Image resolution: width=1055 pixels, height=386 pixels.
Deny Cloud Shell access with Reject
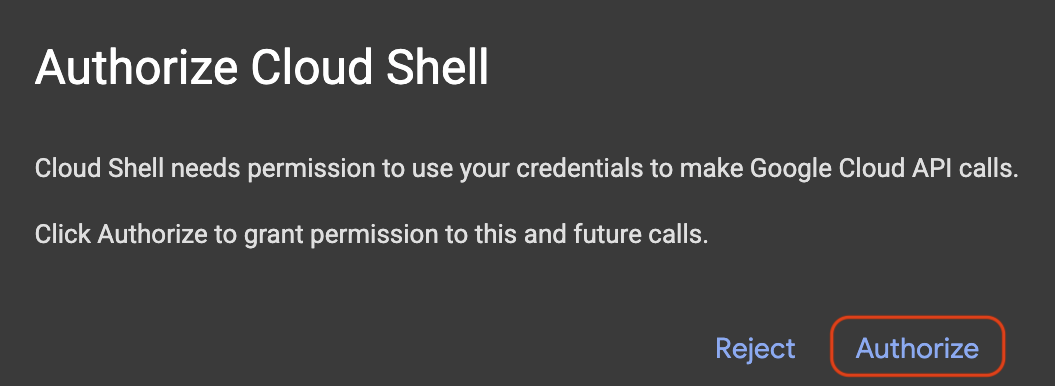tap(755, 348)
